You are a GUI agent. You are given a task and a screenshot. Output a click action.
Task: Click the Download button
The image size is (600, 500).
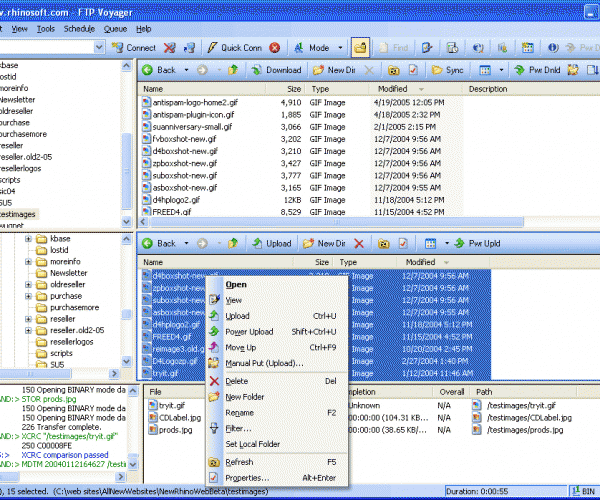point(276,70)
